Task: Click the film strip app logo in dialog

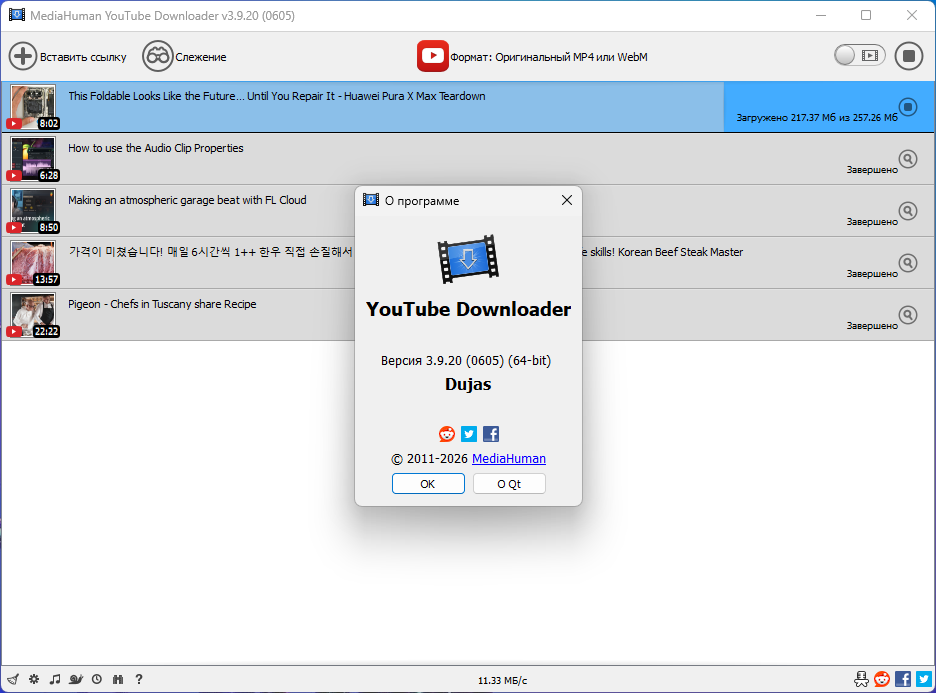Action: click(468, 259)
